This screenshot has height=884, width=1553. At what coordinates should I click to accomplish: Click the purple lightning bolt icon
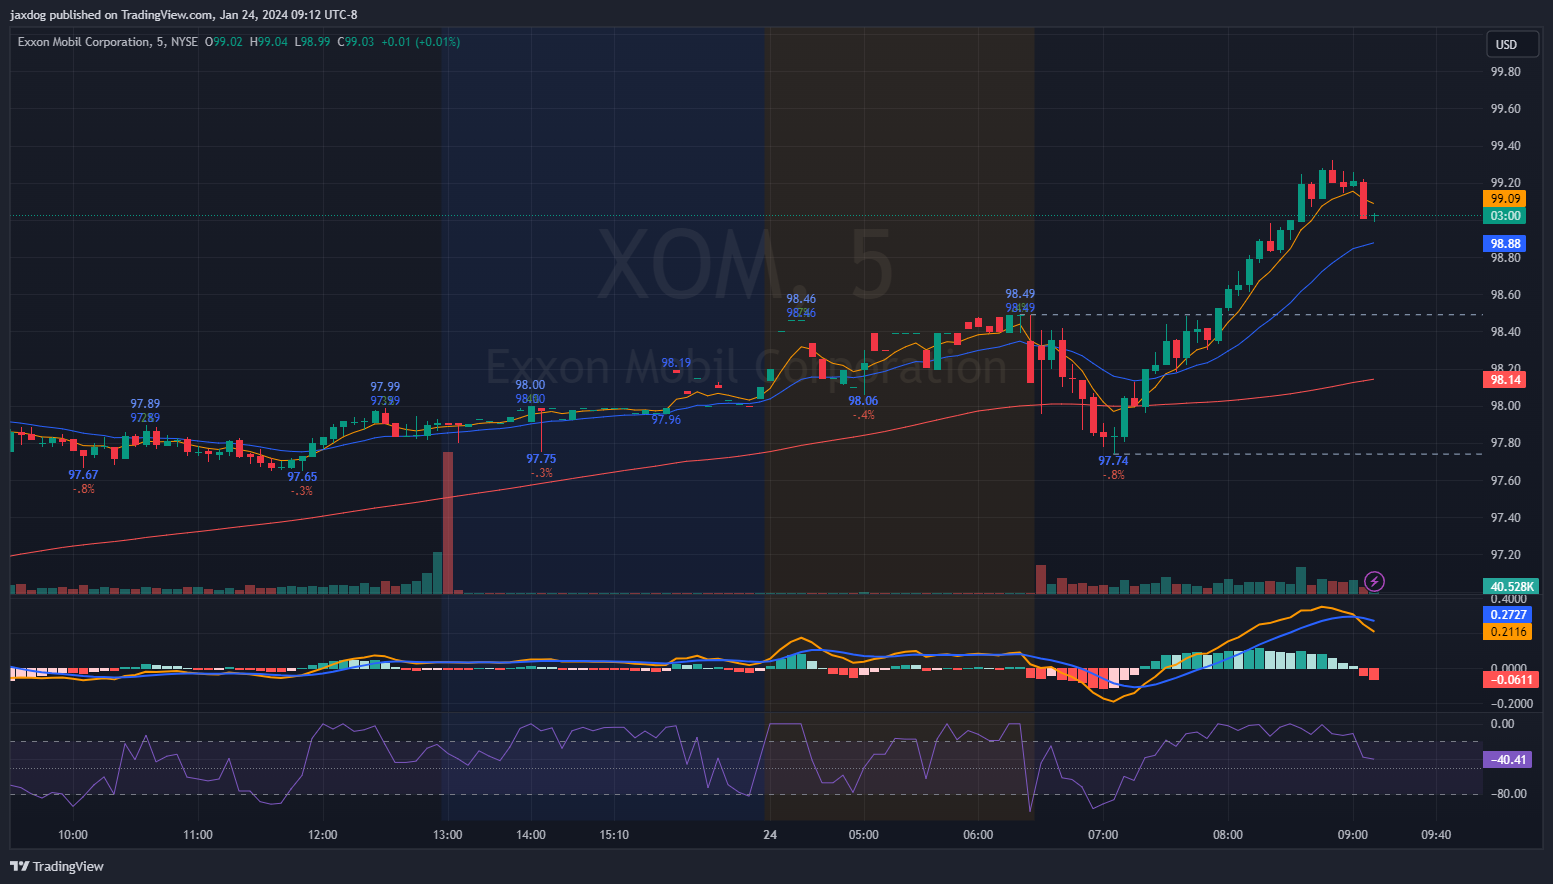pyautogui.click(x=1374, y=581)
